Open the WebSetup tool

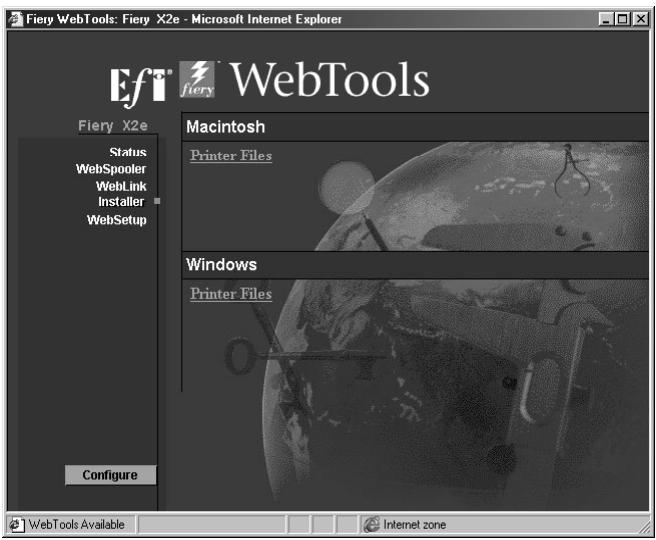pos(117,220)
